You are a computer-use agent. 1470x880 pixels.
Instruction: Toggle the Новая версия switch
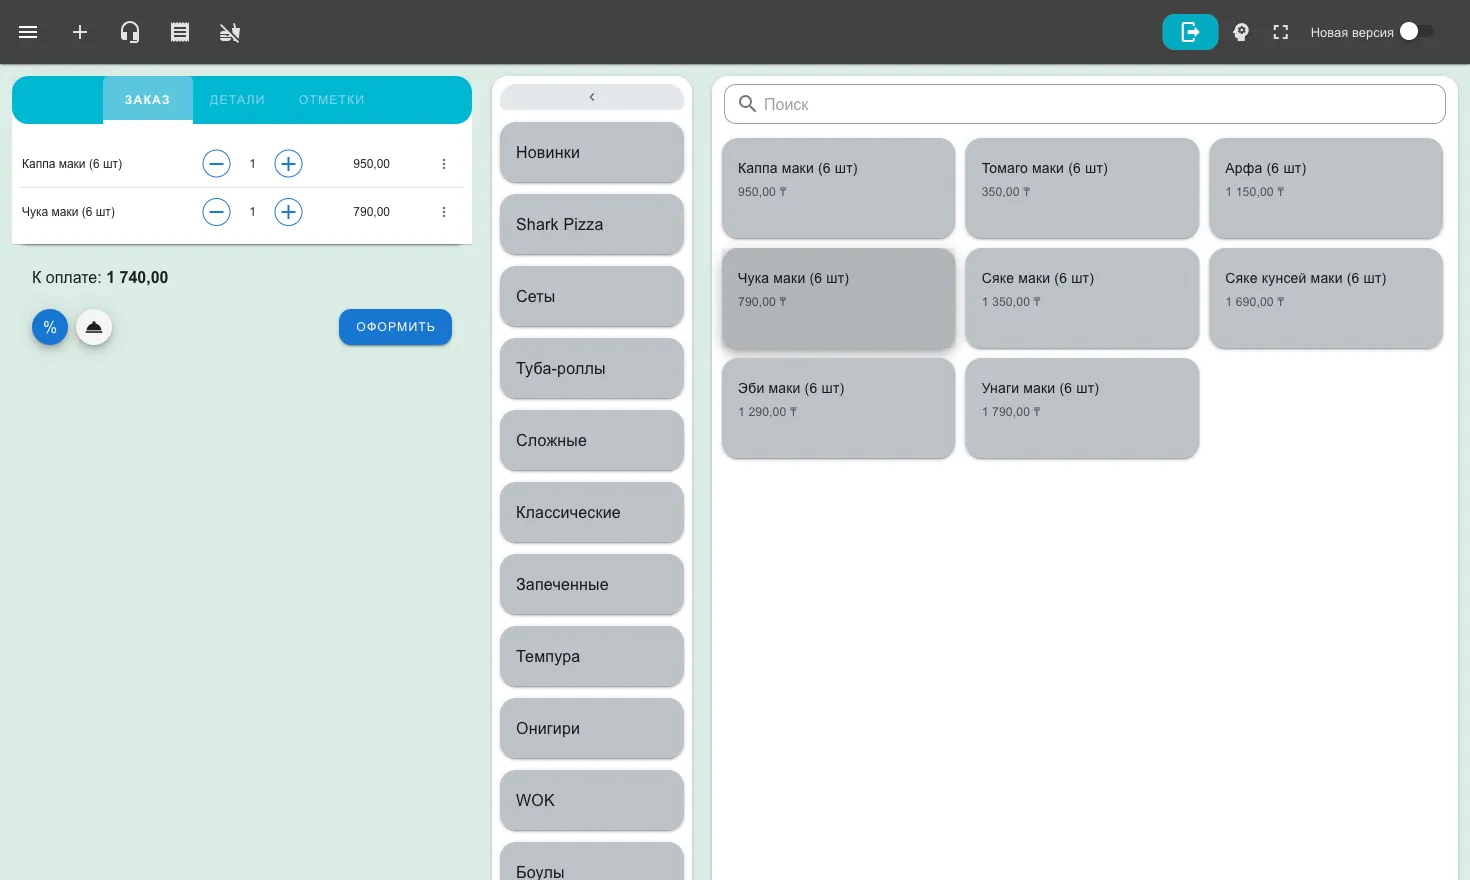1417,31
